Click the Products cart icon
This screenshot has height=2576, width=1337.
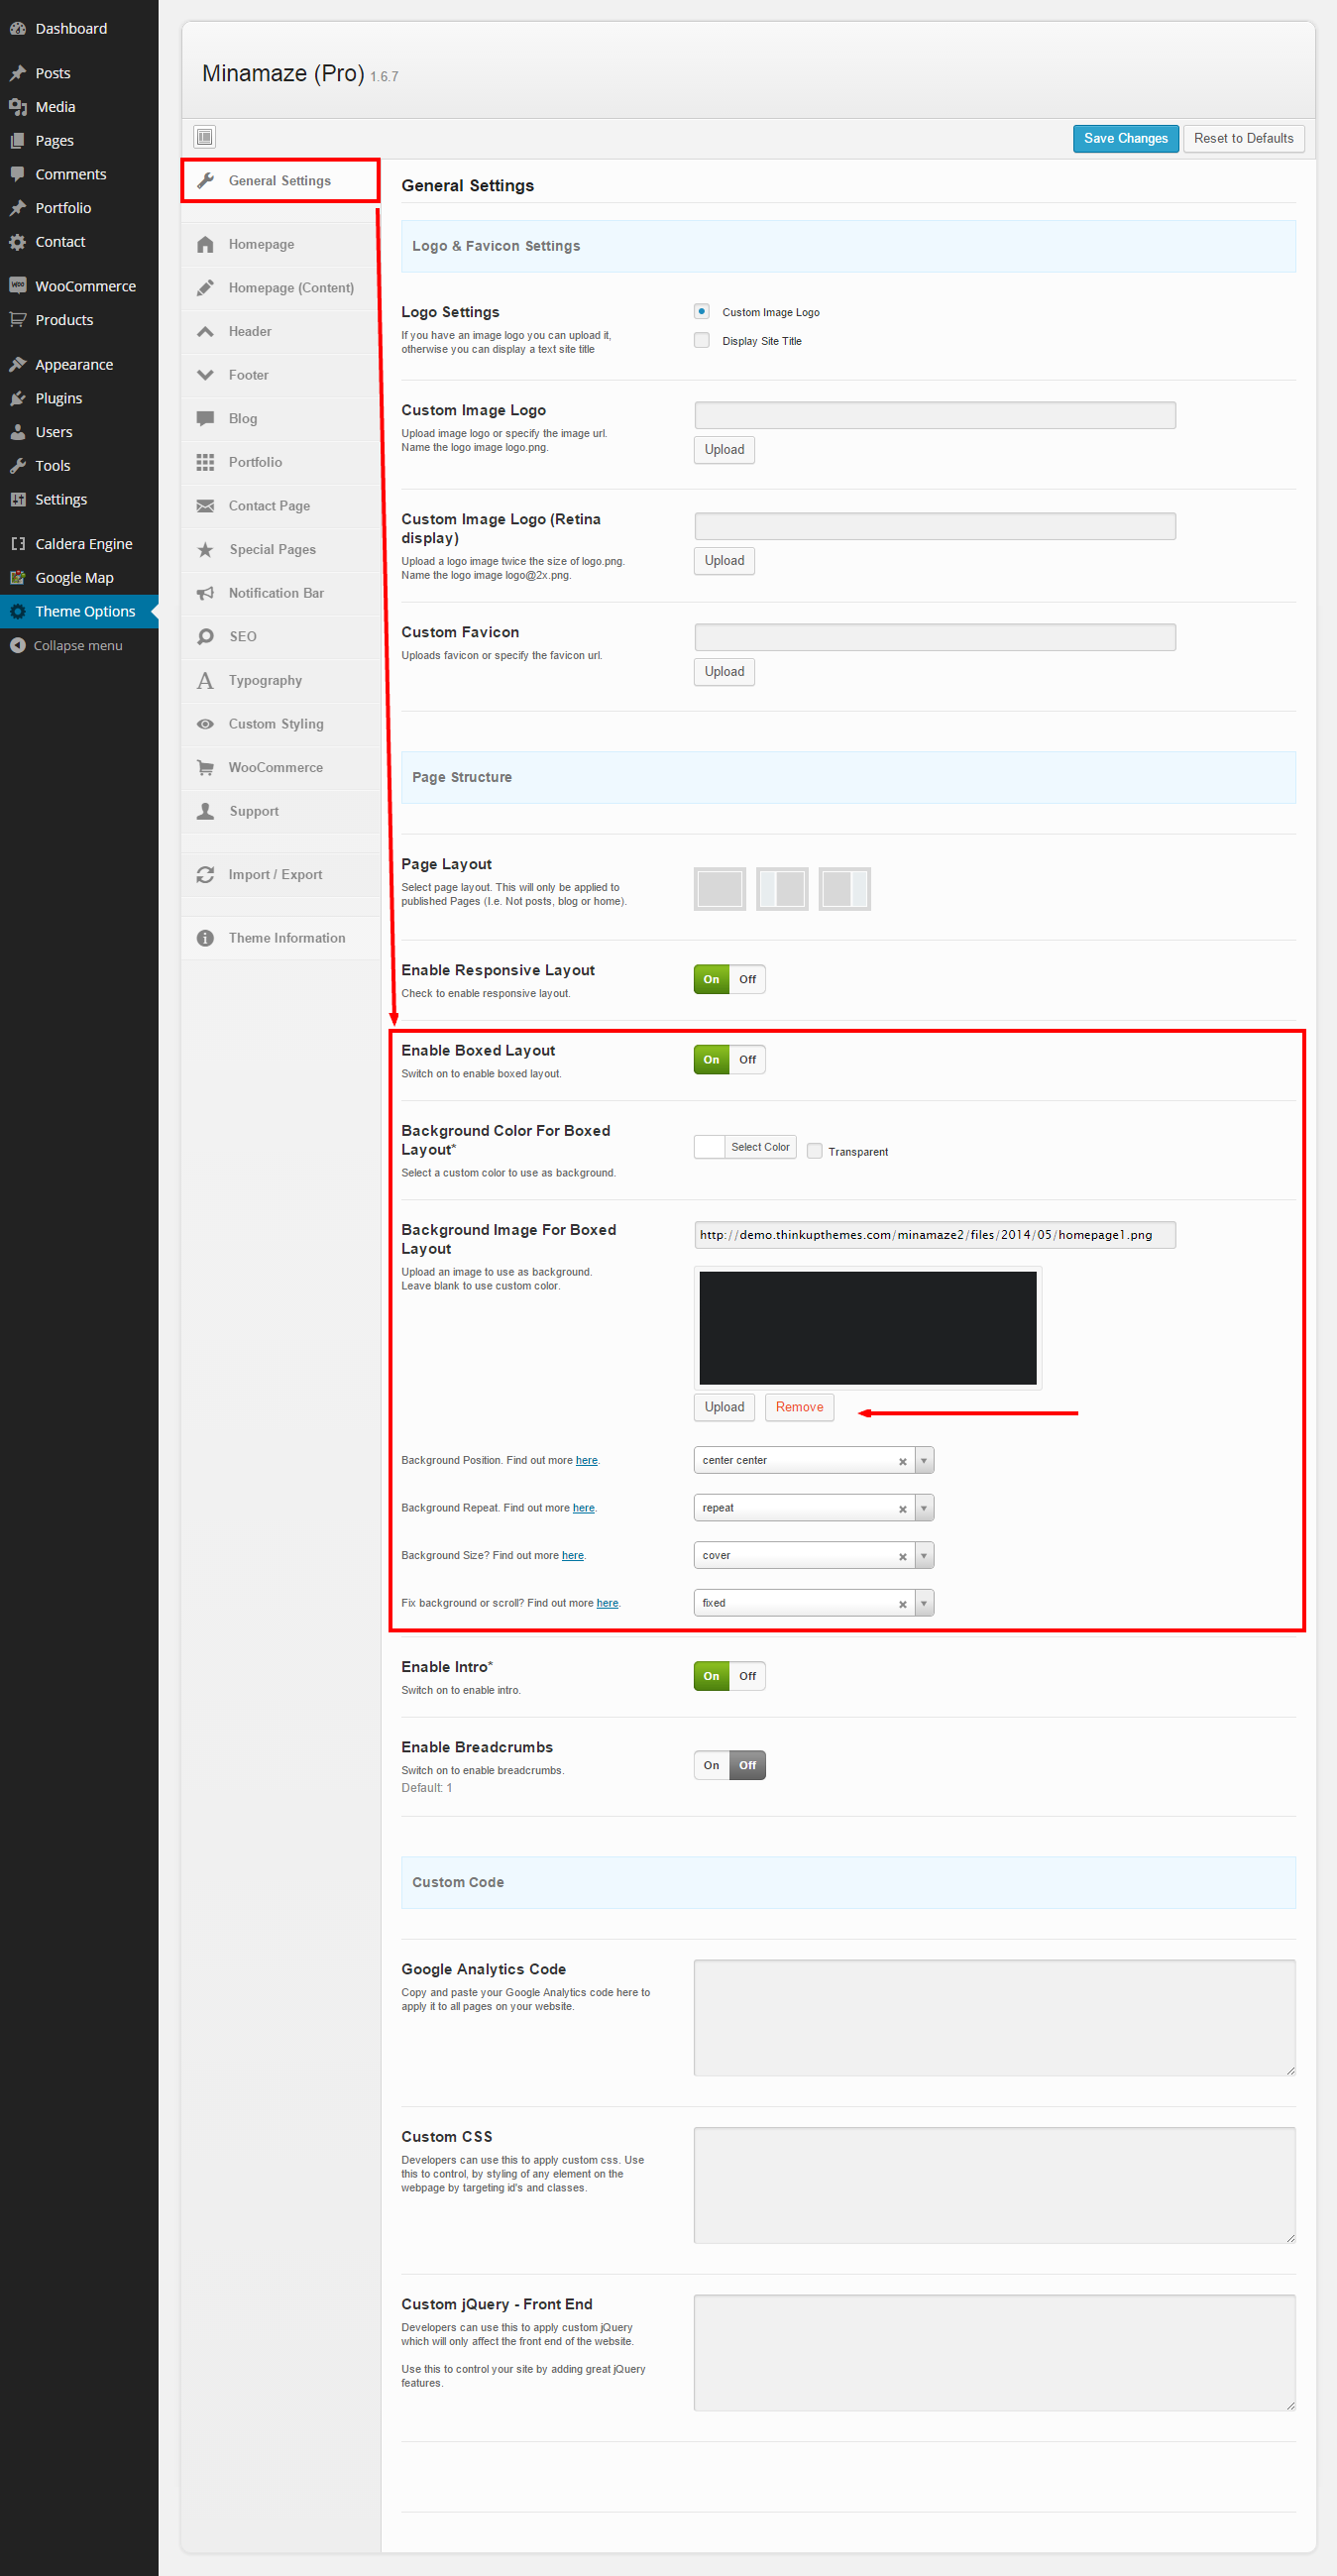tap(17, 320)
